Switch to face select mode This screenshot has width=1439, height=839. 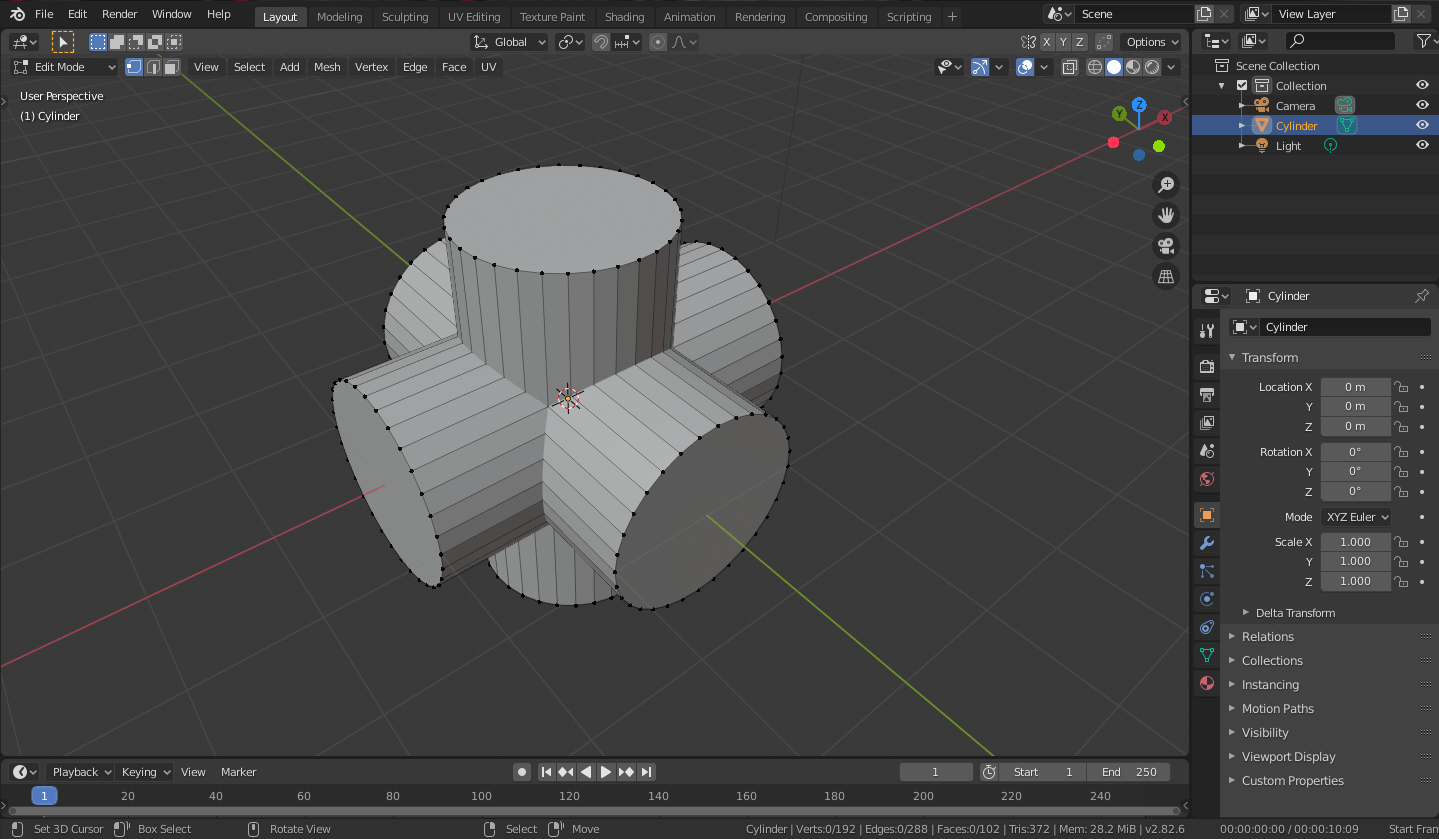pyautogui.click(x=172, y=67)
